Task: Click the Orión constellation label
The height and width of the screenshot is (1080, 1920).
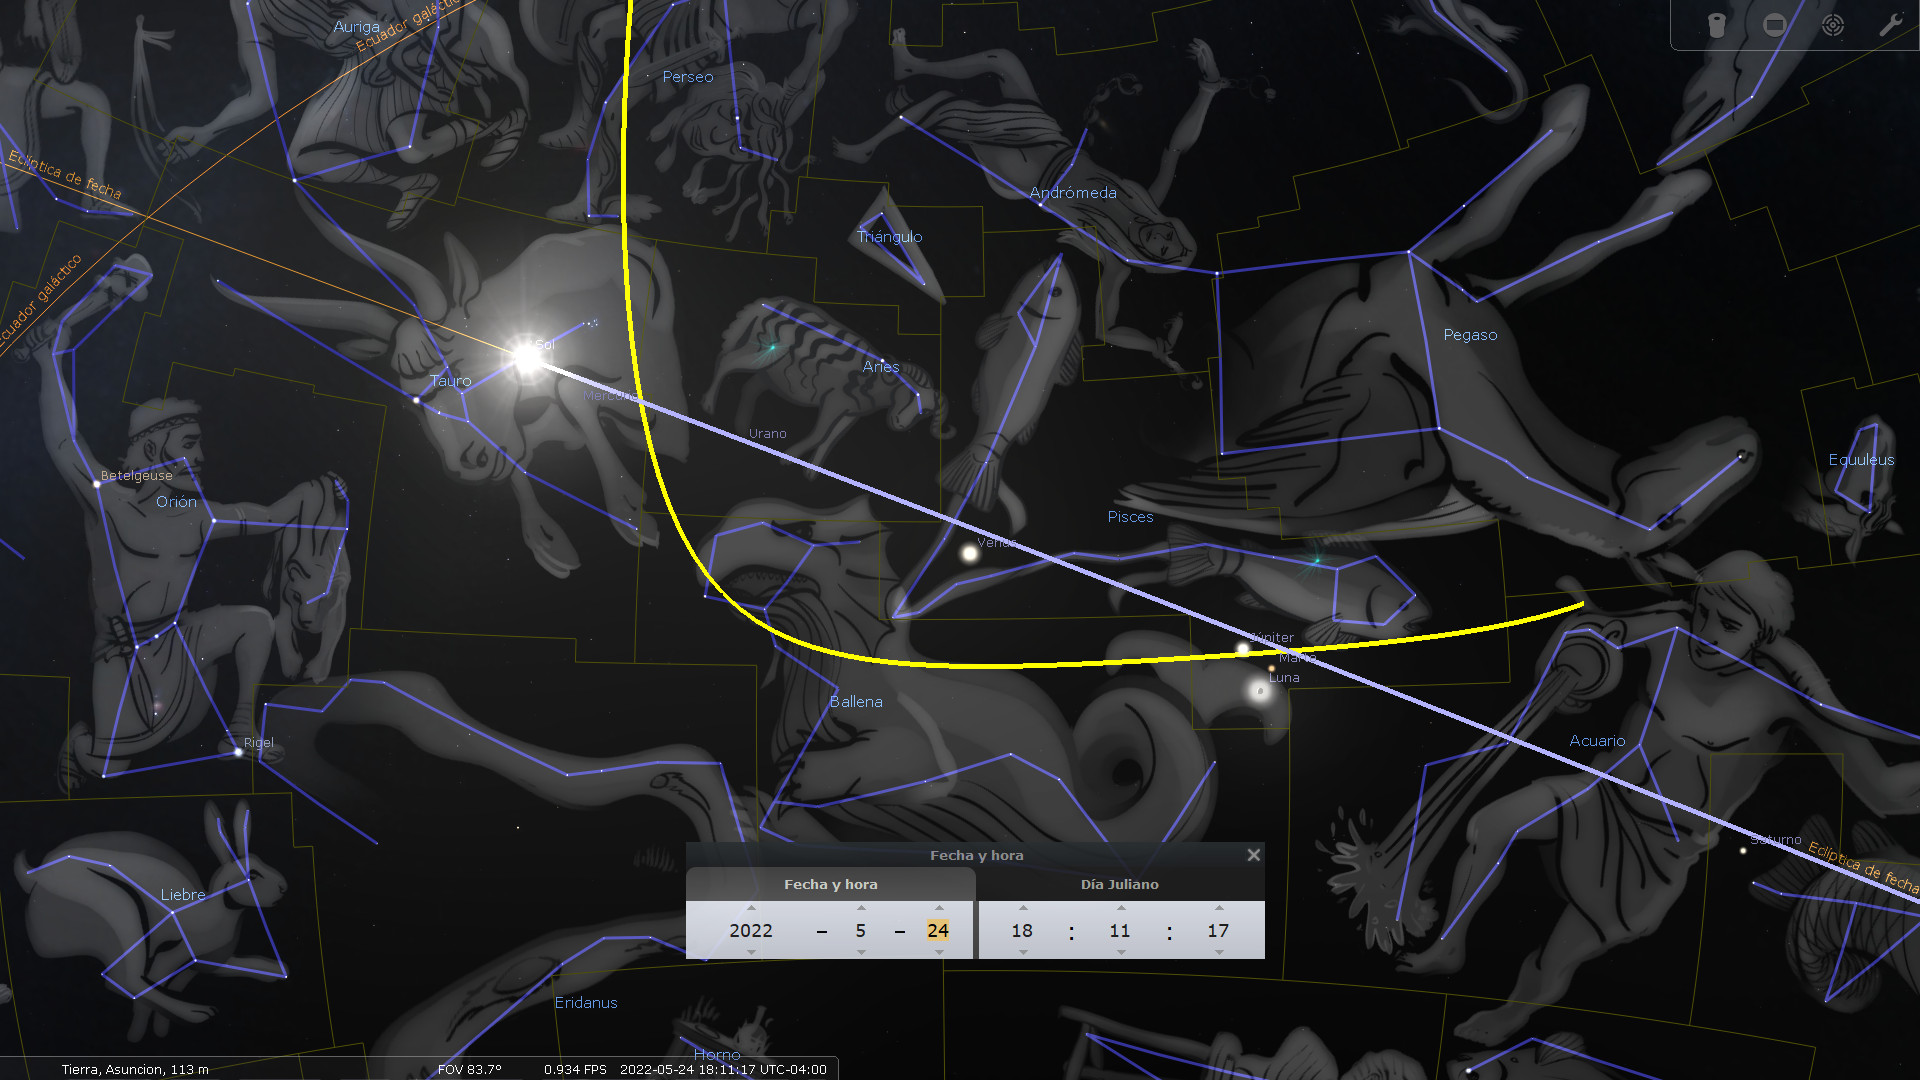Action: point(176,502)
